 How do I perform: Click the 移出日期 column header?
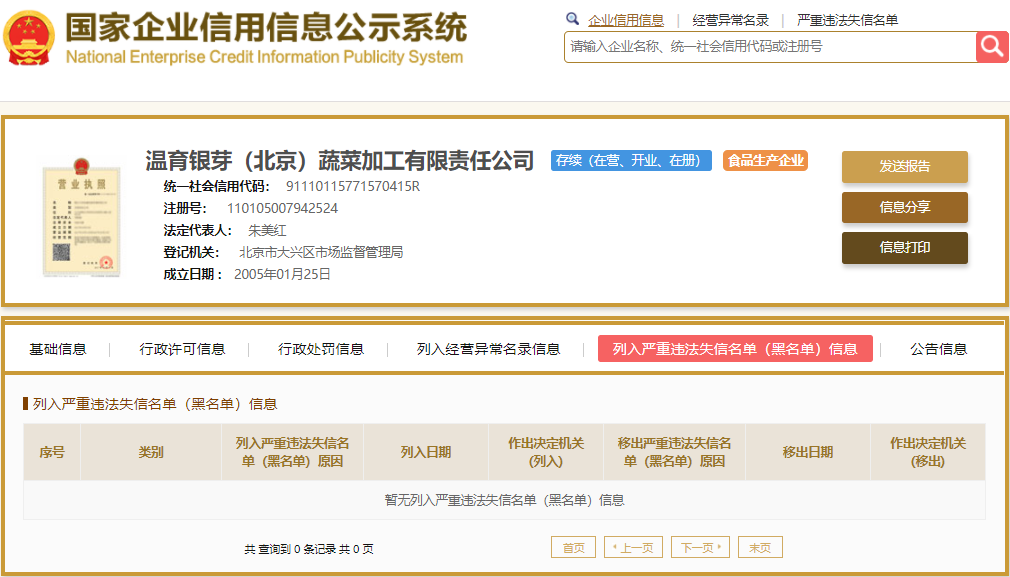click(808, 452)
